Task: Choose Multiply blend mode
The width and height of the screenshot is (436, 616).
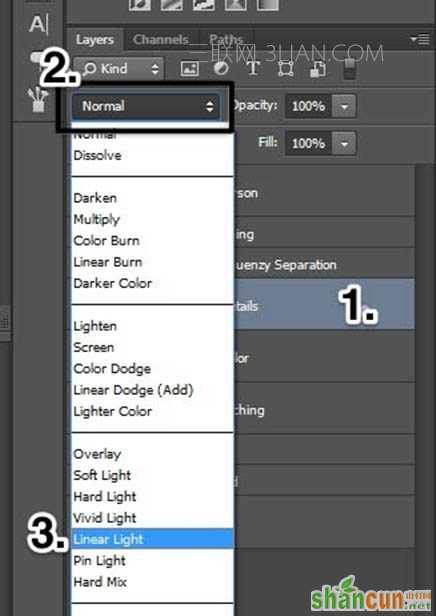Action: (x=97, y=219)
